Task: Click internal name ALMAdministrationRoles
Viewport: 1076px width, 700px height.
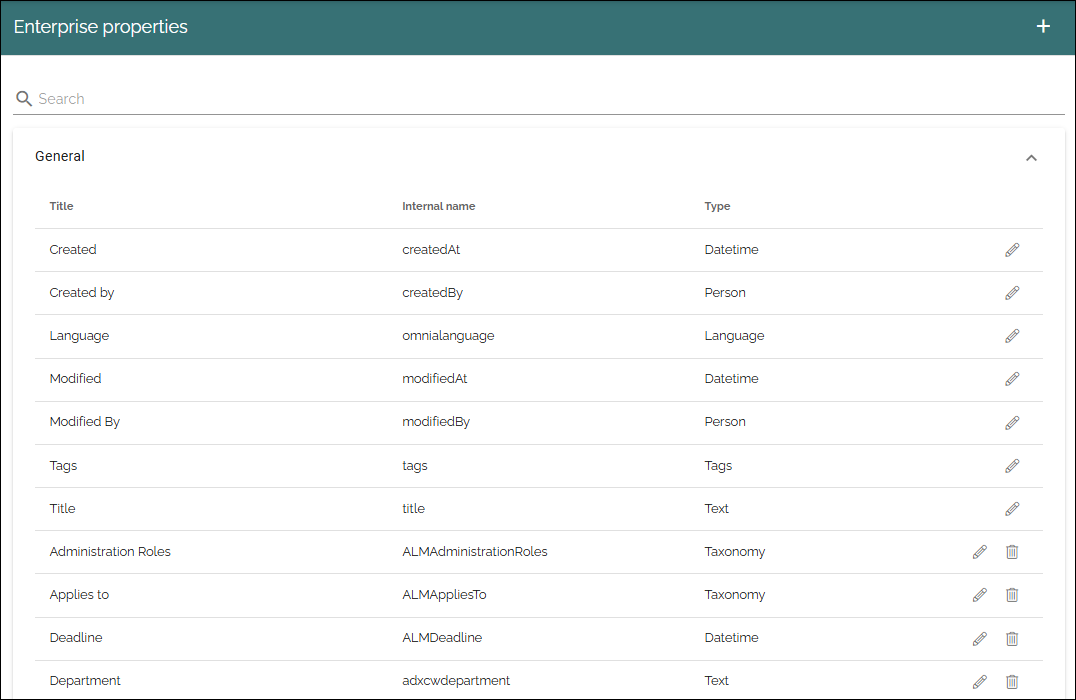Action: [475, 552]
